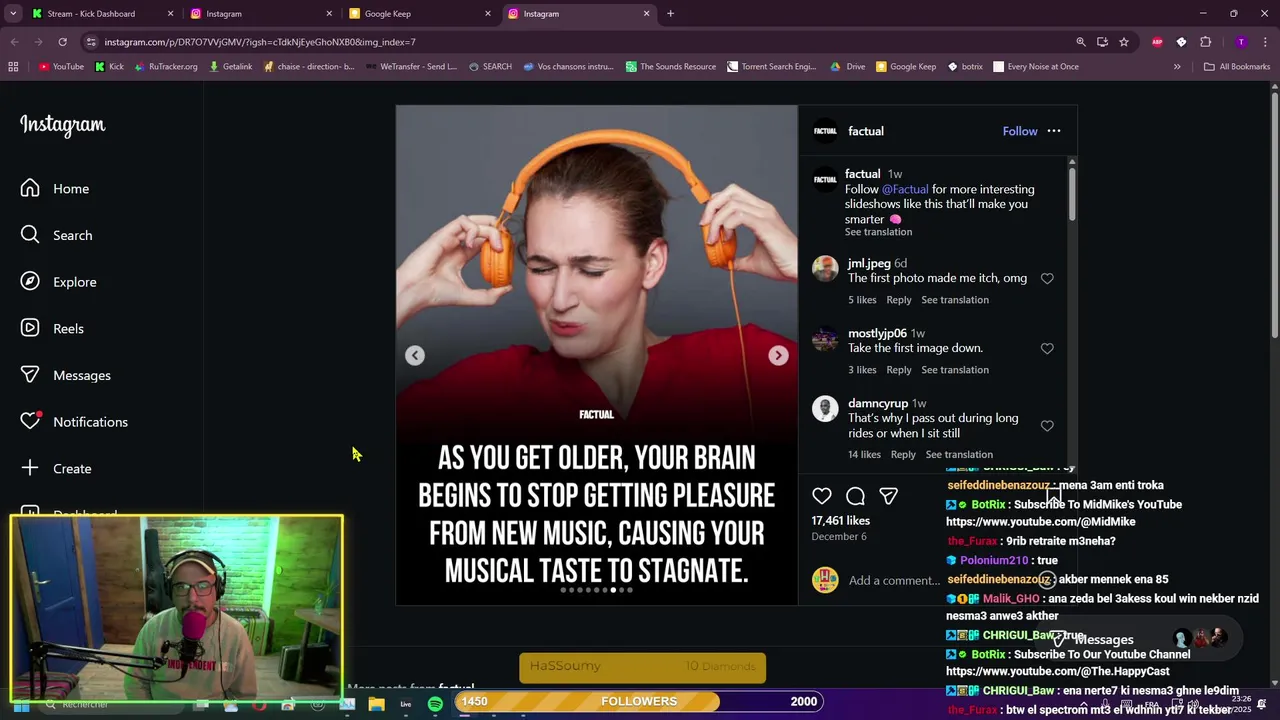
Task: Click the site info icon in address bar
Action: 91,42
